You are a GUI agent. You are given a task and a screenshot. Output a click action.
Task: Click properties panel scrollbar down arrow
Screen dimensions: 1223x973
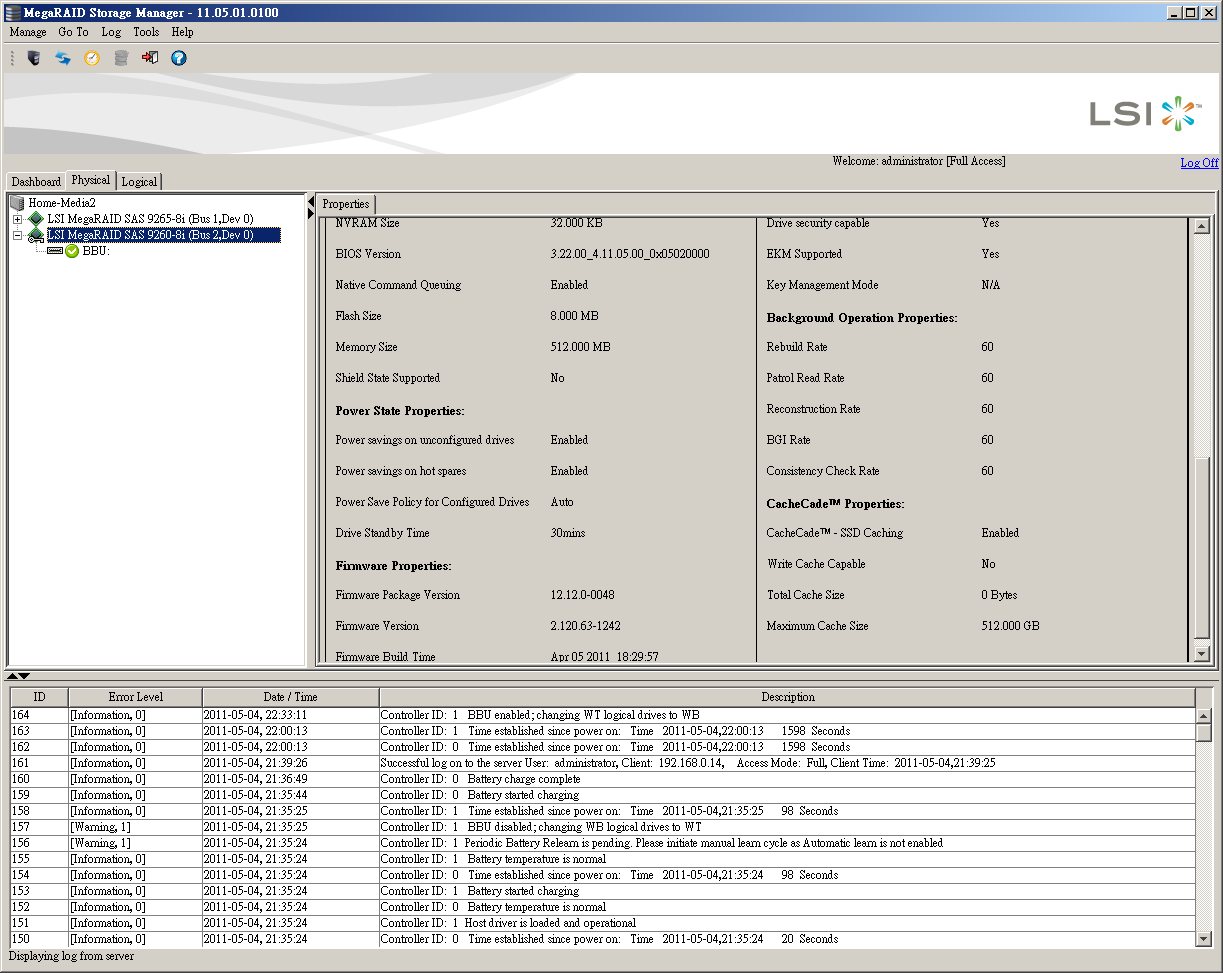click(x=1202, y=654)
